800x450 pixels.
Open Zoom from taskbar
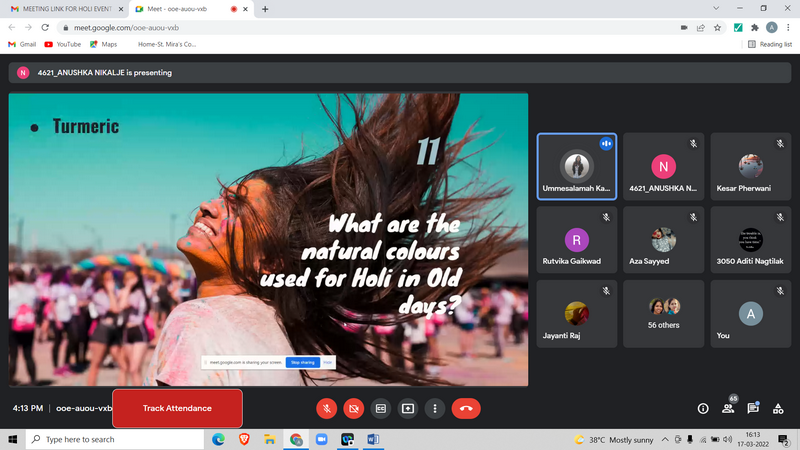pos(321,439)
